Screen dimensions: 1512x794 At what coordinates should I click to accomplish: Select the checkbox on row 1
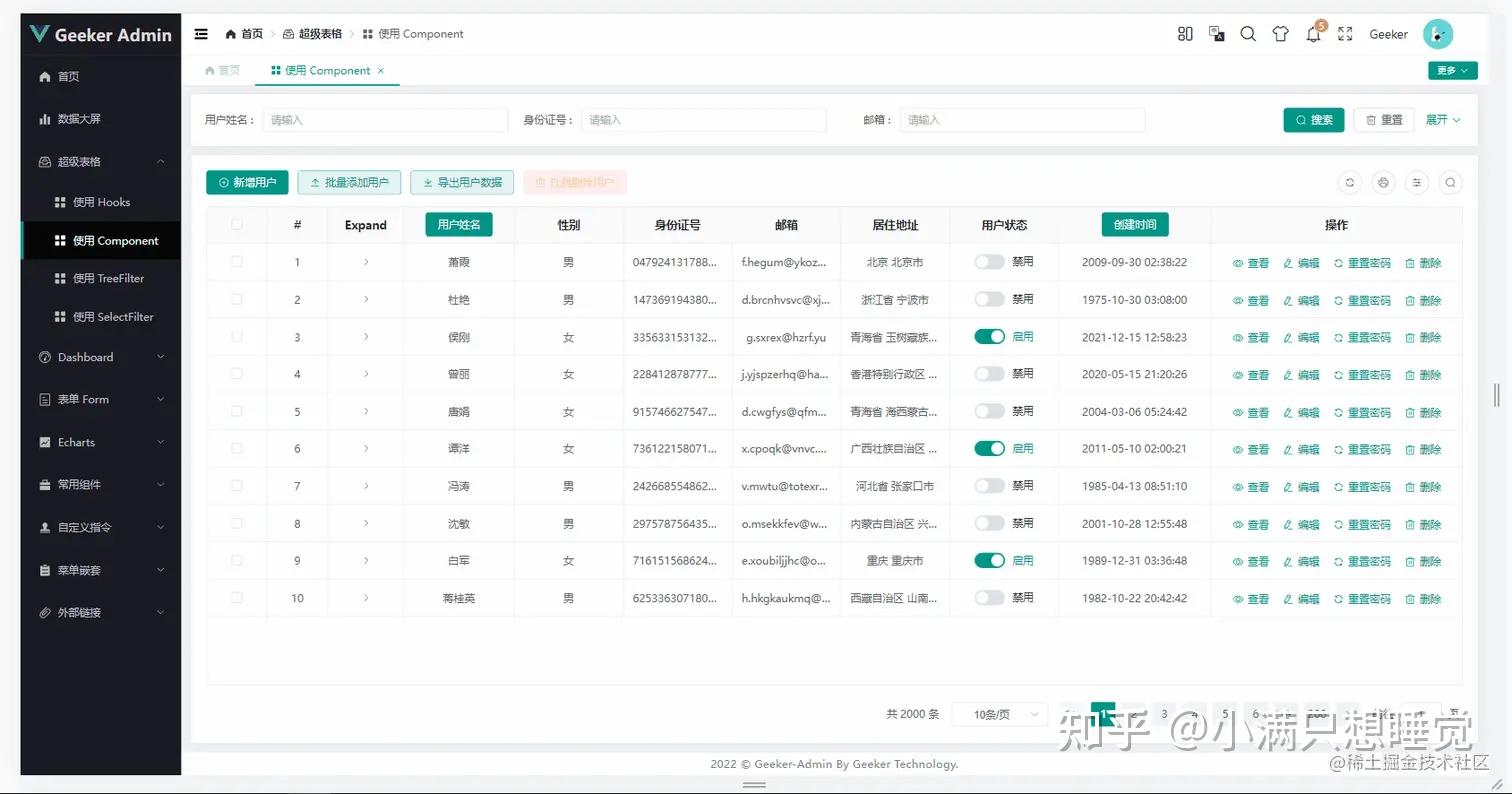click(x=236, y=261)
